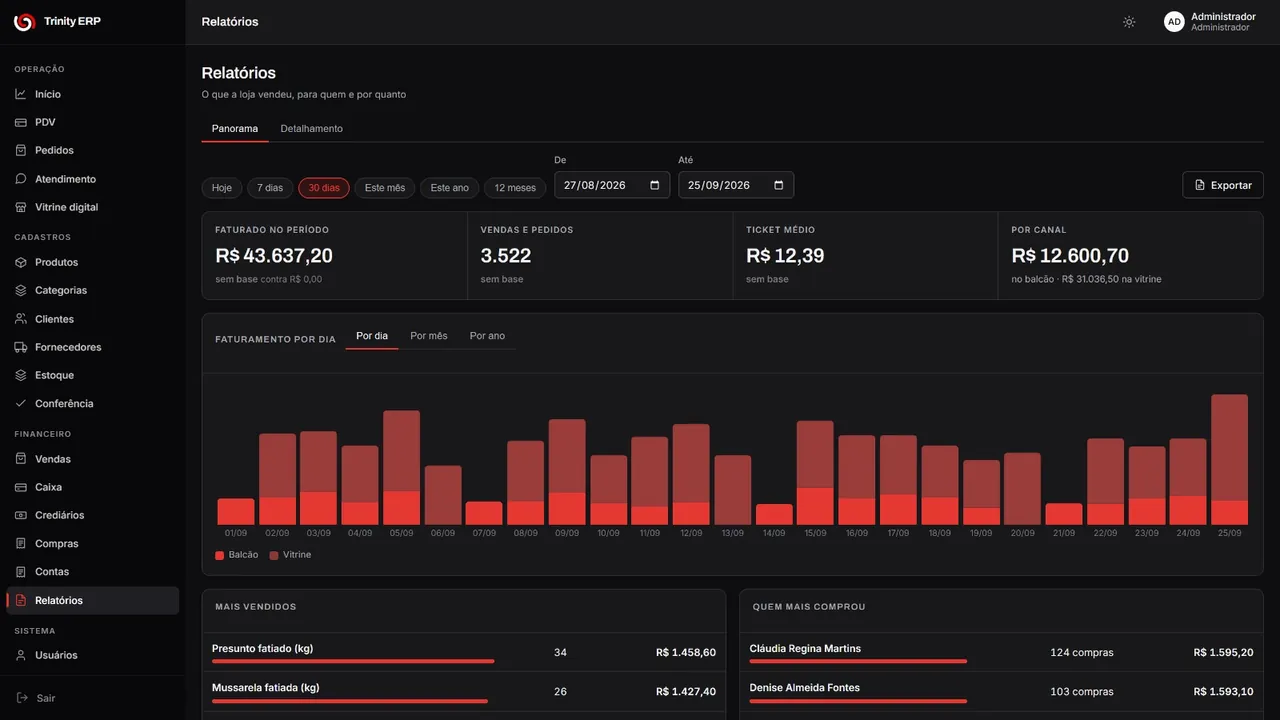Viewport: 1280px width, 720px height.
Task: Select the Hoje period filter
Action: point(222,188)
